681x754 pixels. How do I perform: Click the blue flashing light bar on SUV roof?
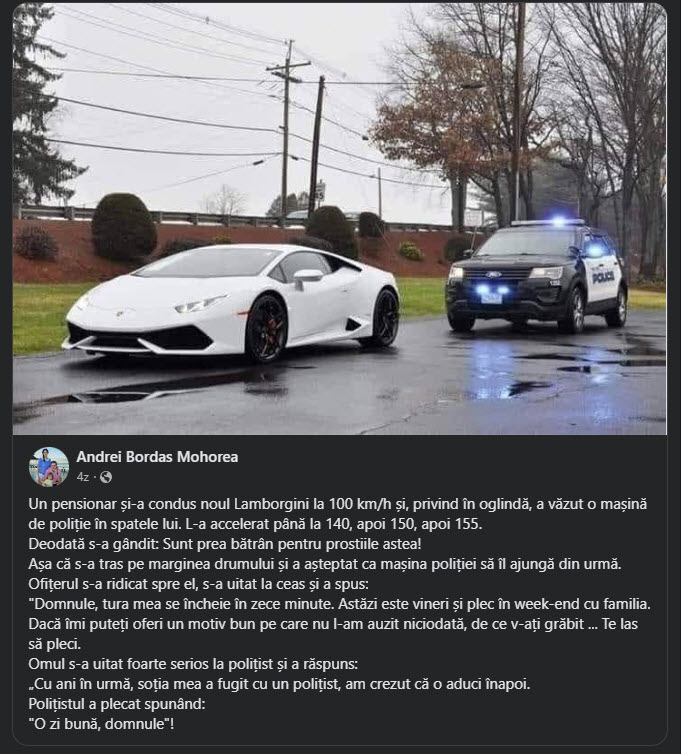click(548, 222)
